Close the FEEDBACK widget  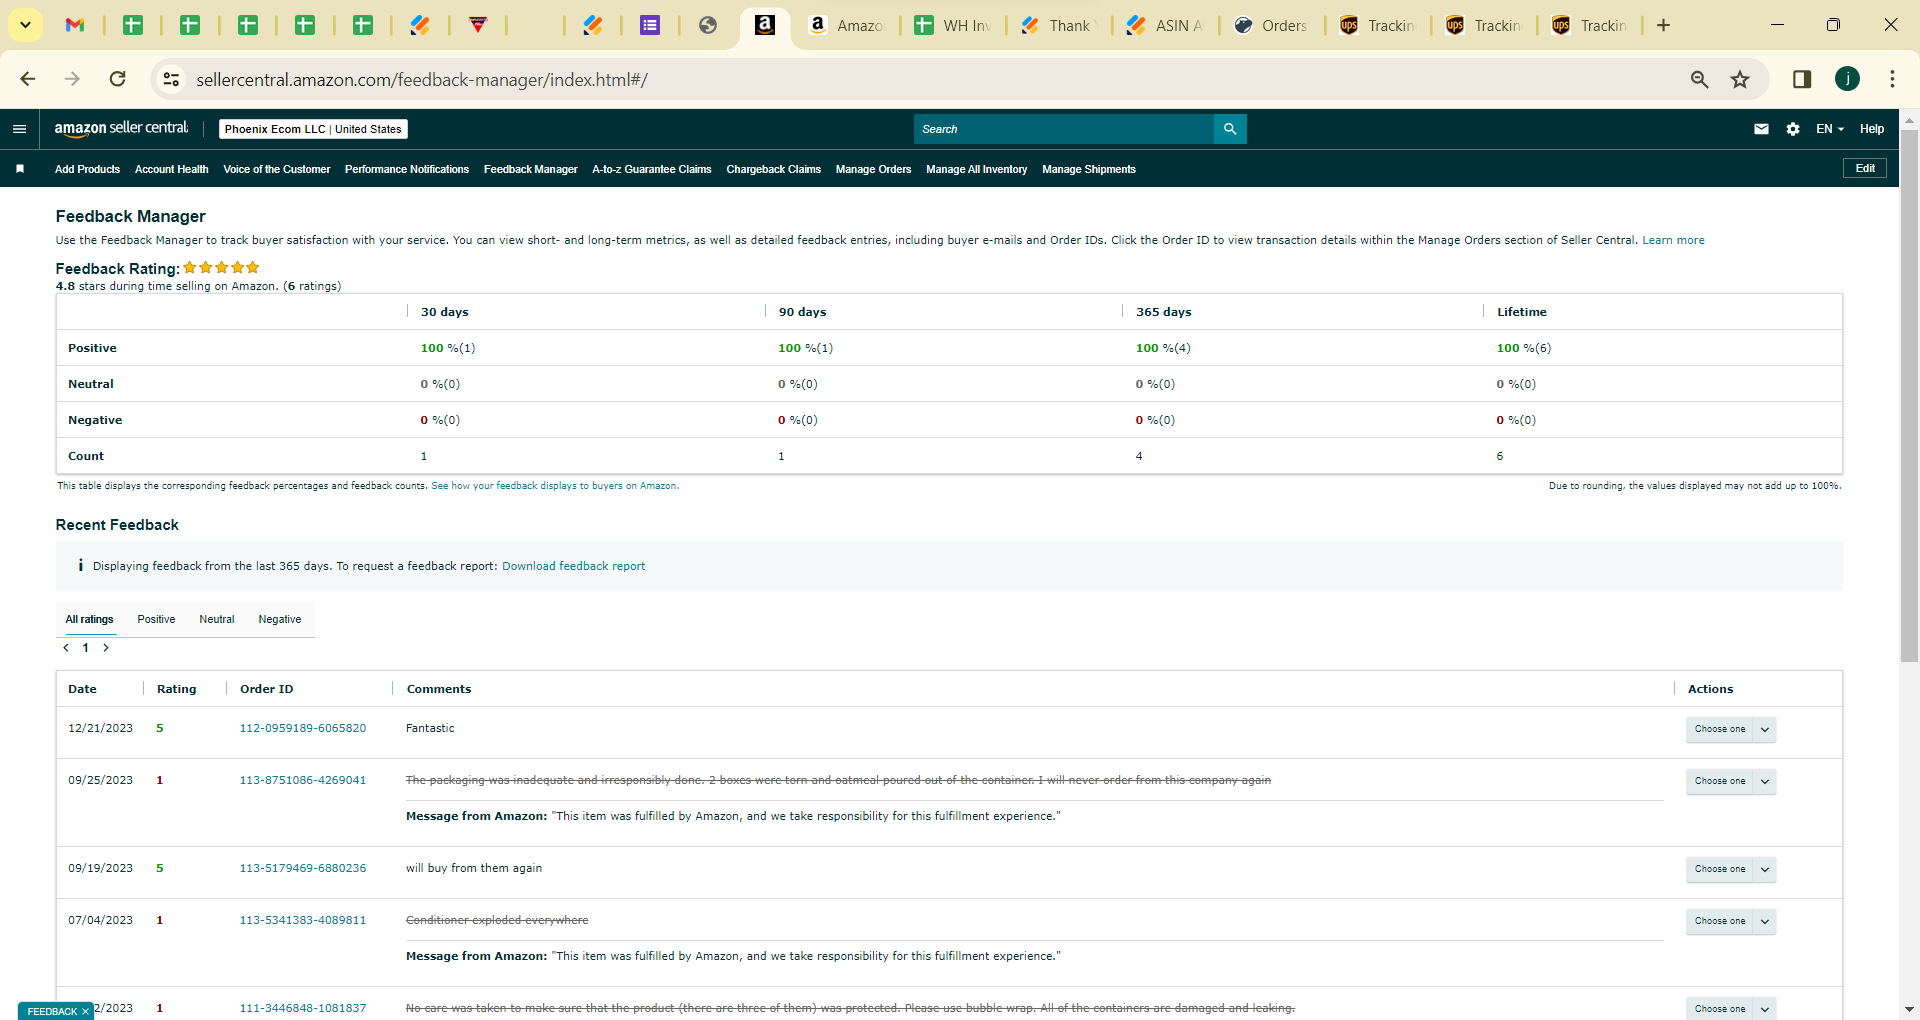pos(85,1011)
